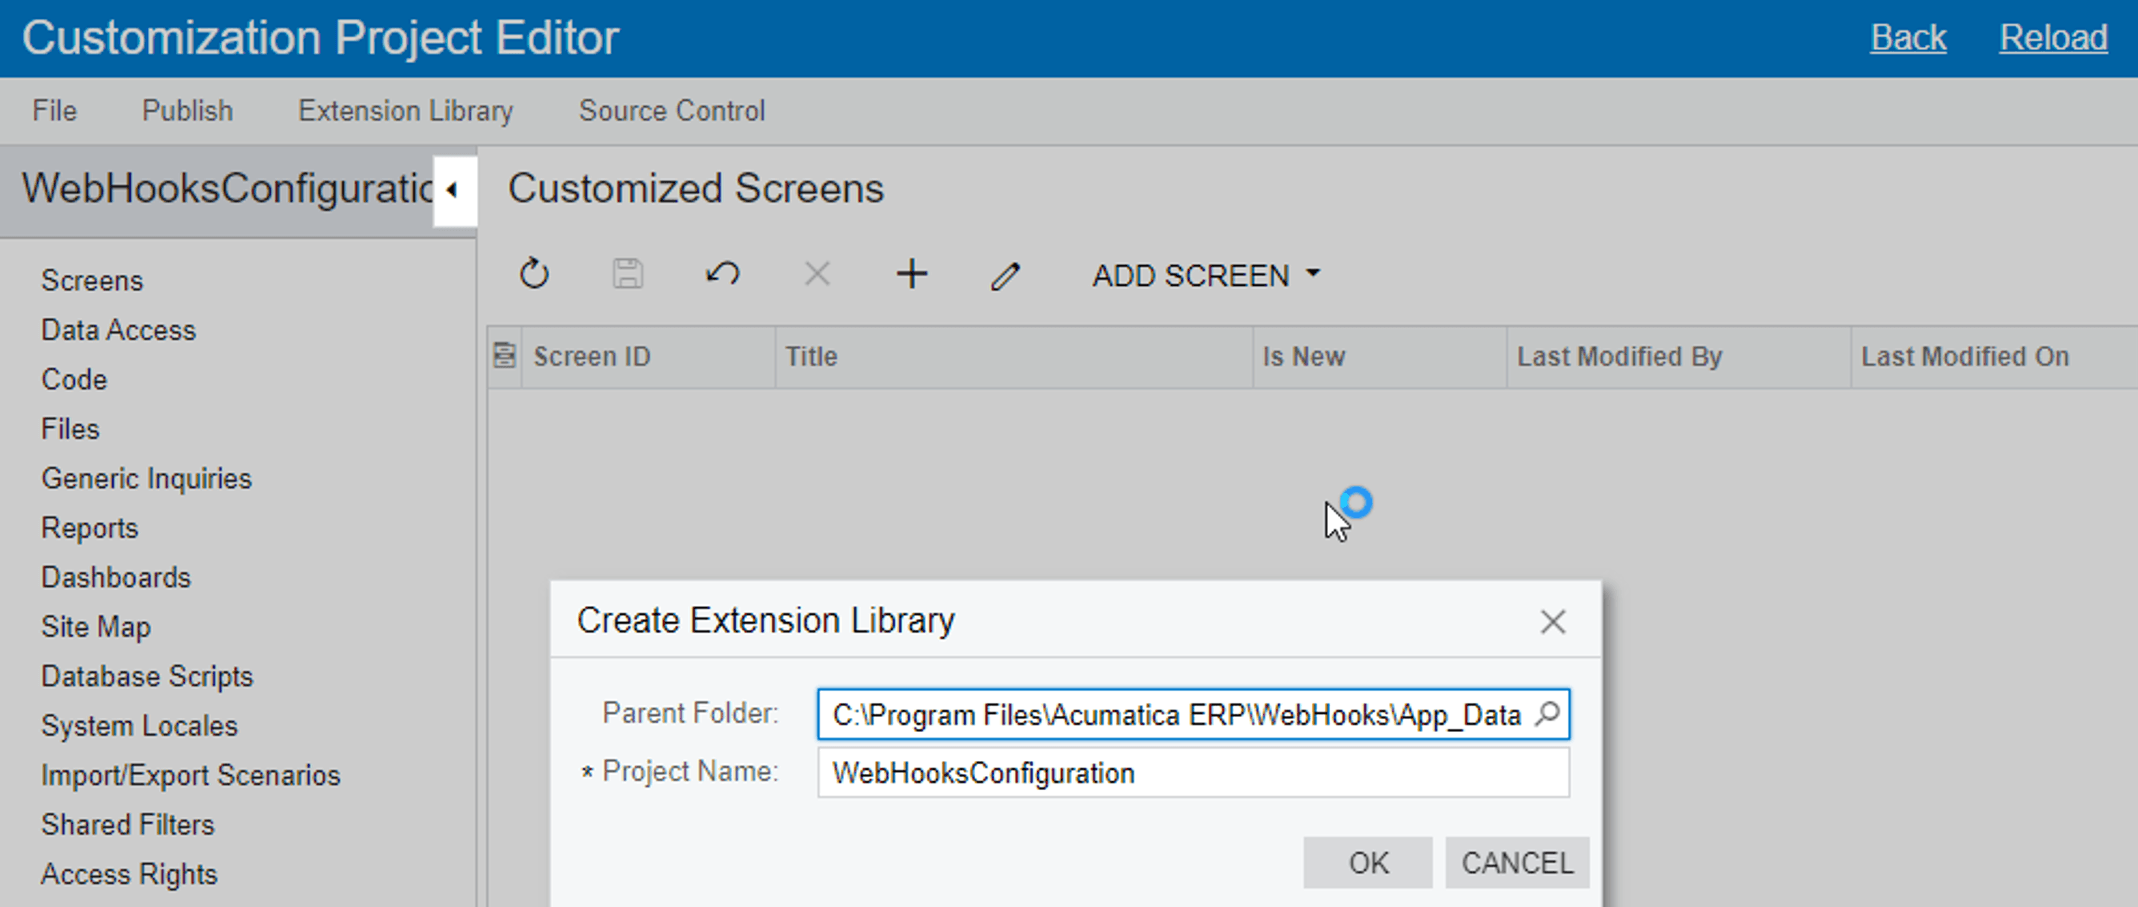
Task: Click the plus icon to add a row
Action: click(x=911, y=274)
